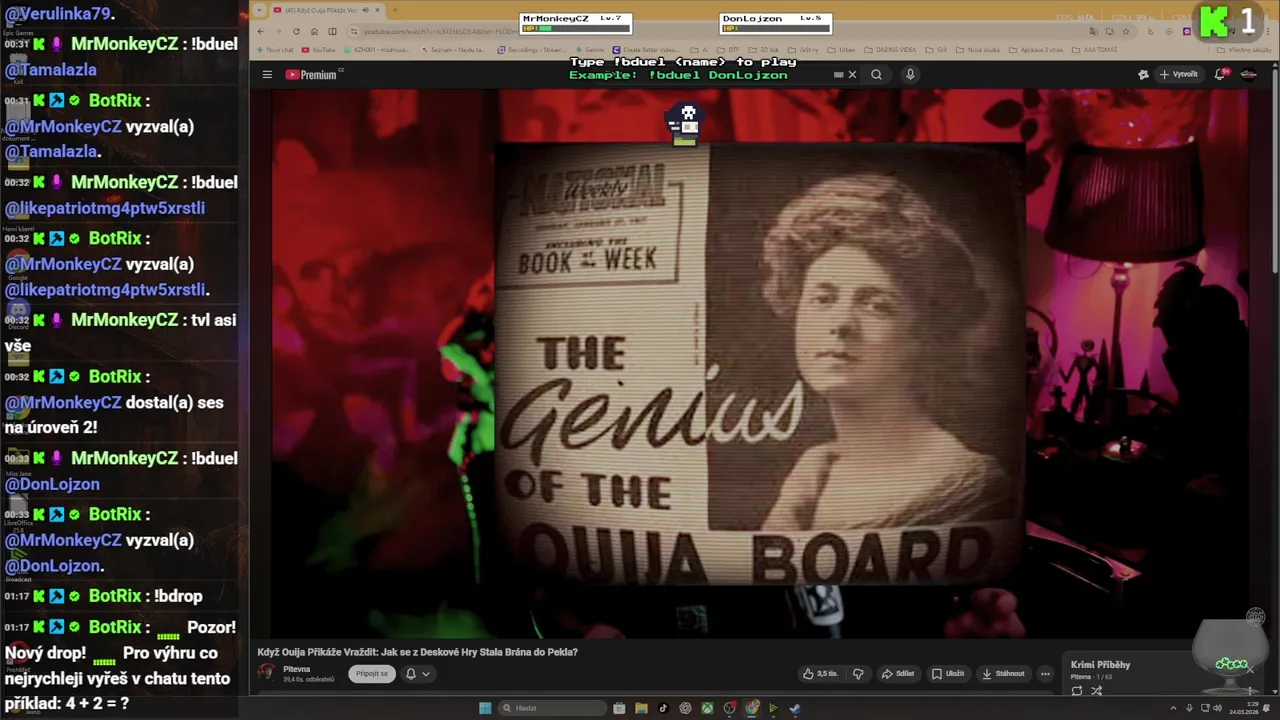This screenshot has height=720, width=1280.
Task: Open the Windows Start button
Action: tap(485, 708)
